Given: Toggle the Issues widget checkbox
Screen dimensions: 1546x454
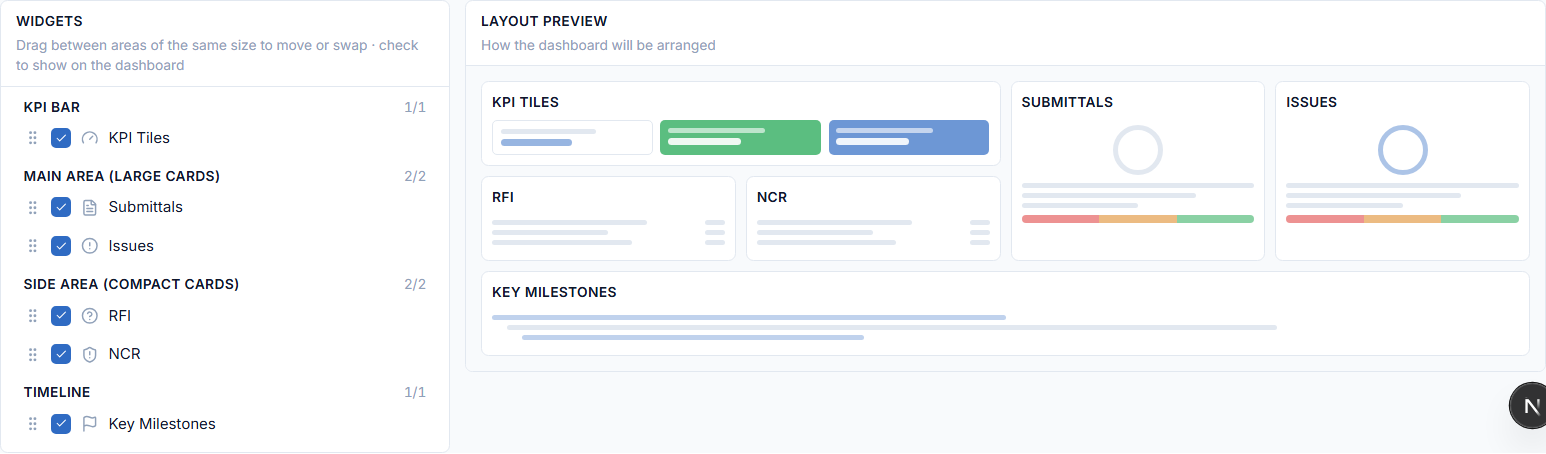Looking at the screenshot, I should 61,246.
